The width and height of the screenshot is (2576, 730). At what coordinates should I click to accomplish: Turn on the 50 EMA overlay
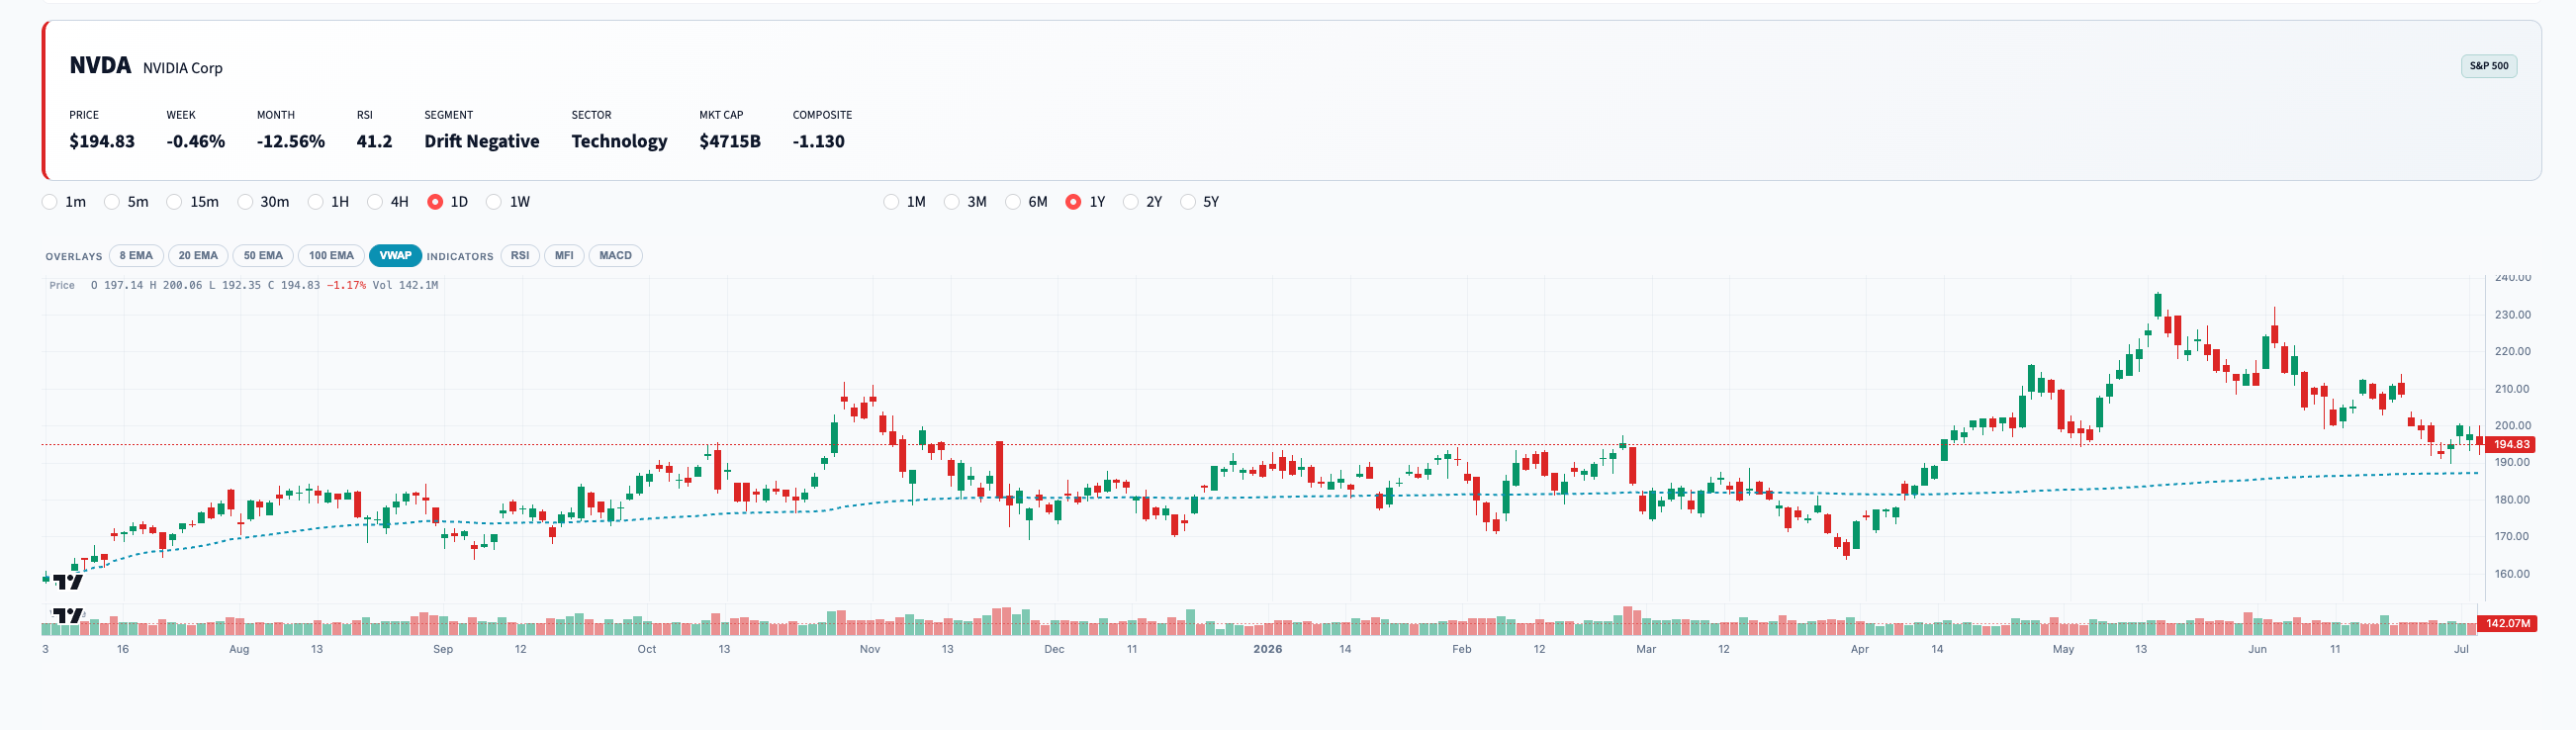(263, 256)
